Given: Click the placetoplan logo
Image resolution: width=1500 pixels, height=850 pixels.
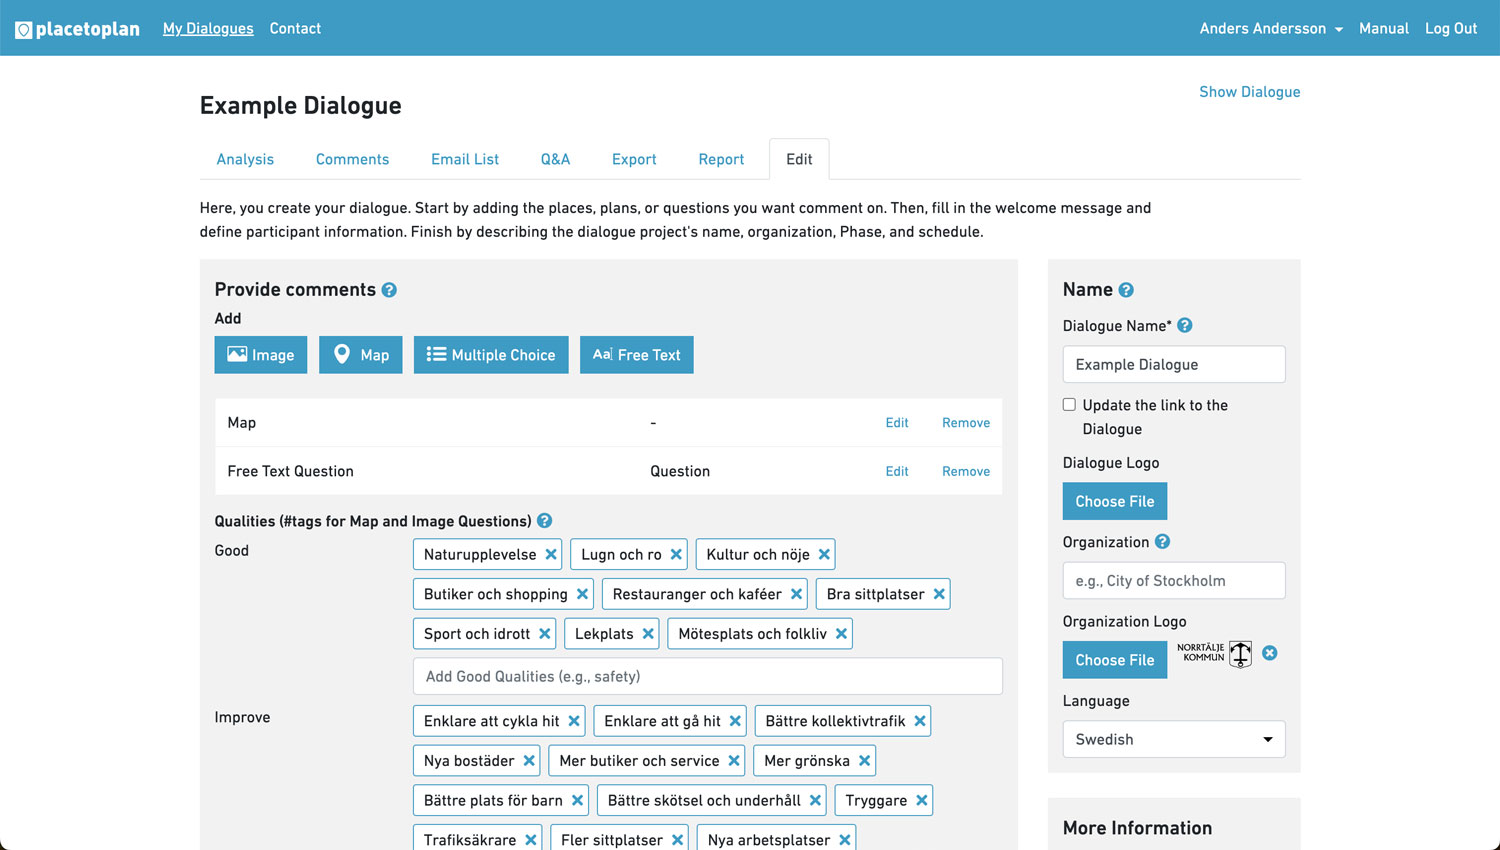Looking at the screenshot, I should click(x=78, y=29).
